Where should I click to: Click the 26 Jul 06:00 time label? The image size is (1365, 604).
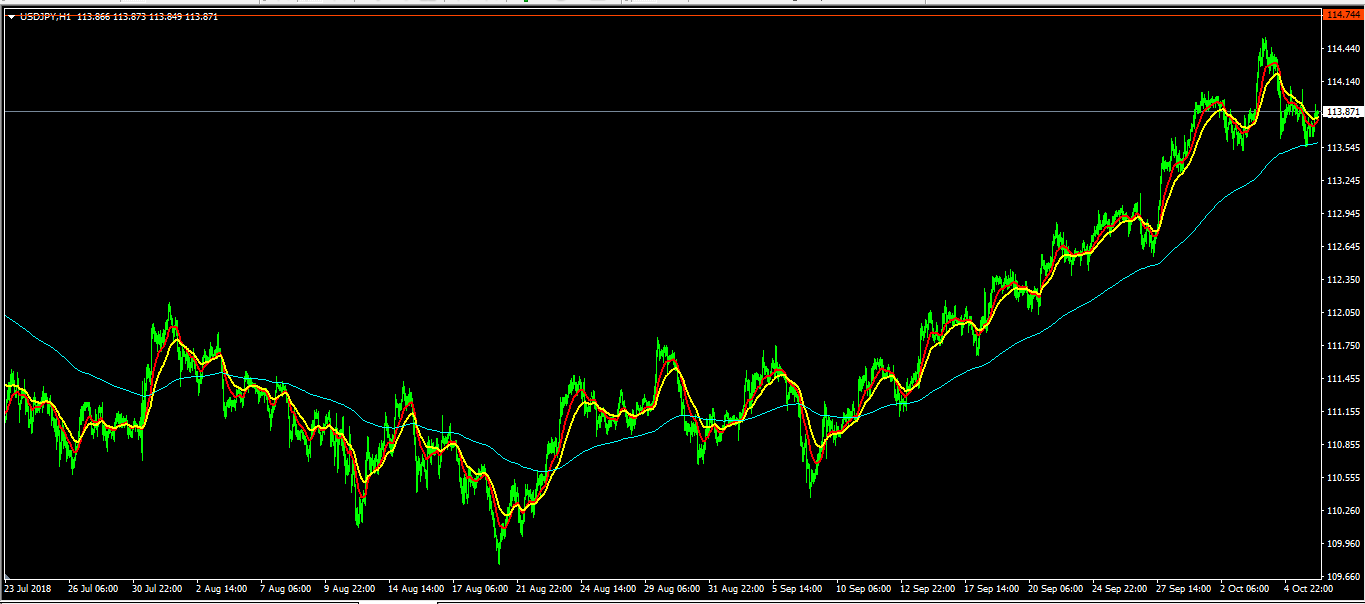coord(92,589)
